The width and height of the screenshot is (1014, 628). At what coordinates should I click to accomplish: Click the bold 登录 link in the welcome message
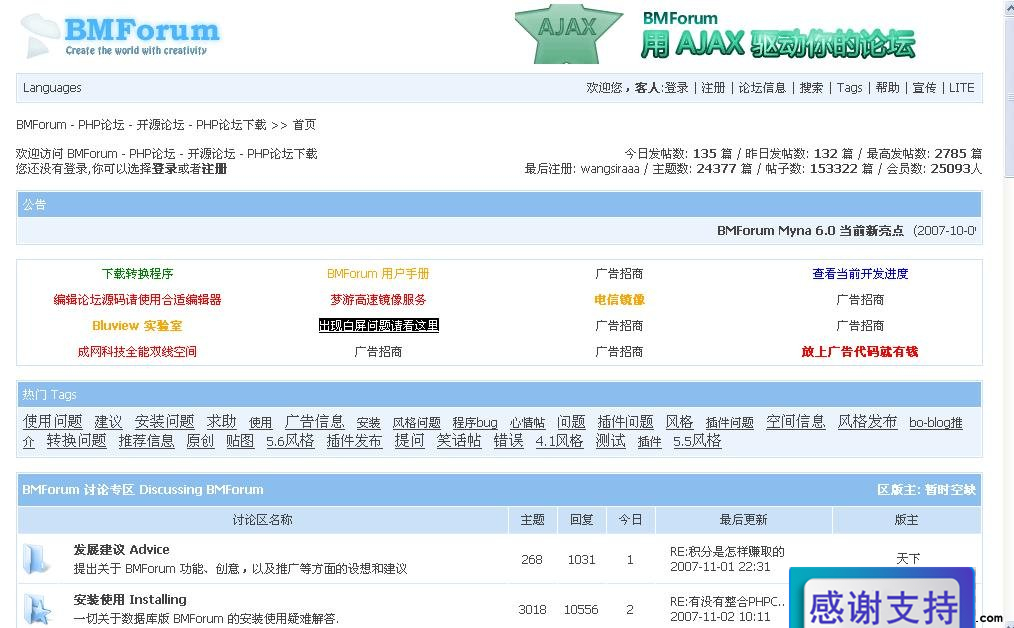pyautogui.click(x=164, y=169)
